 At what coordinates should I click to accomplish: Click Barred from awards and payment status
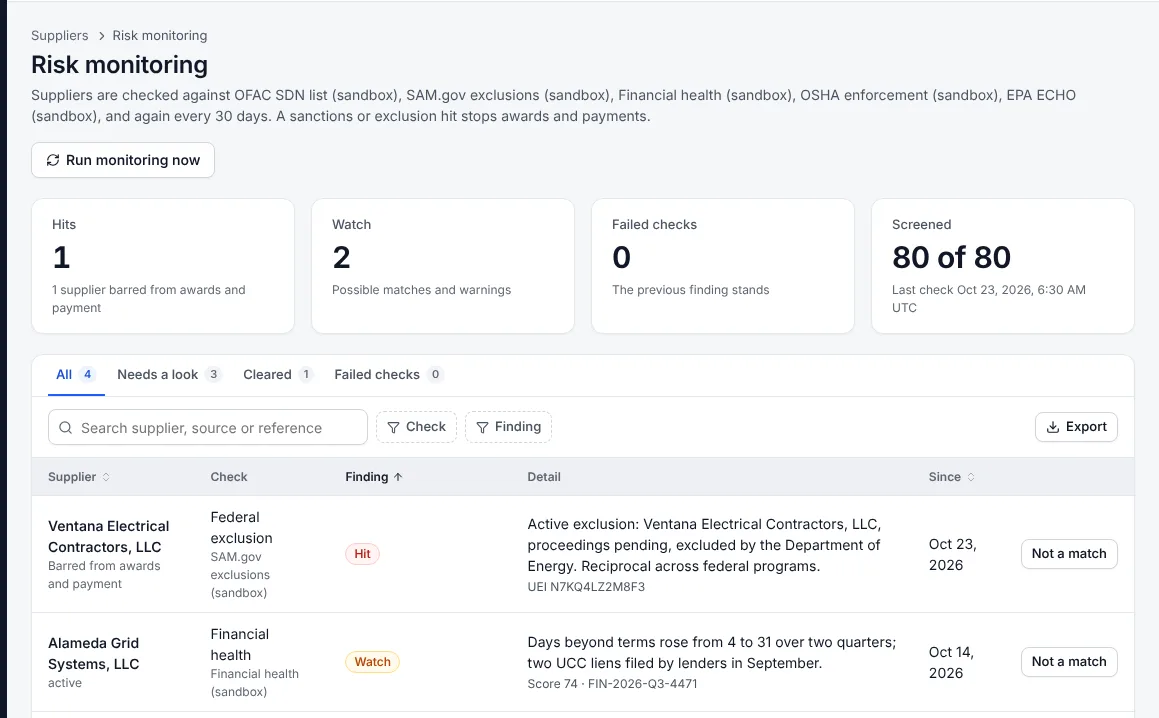click(104, 575)
